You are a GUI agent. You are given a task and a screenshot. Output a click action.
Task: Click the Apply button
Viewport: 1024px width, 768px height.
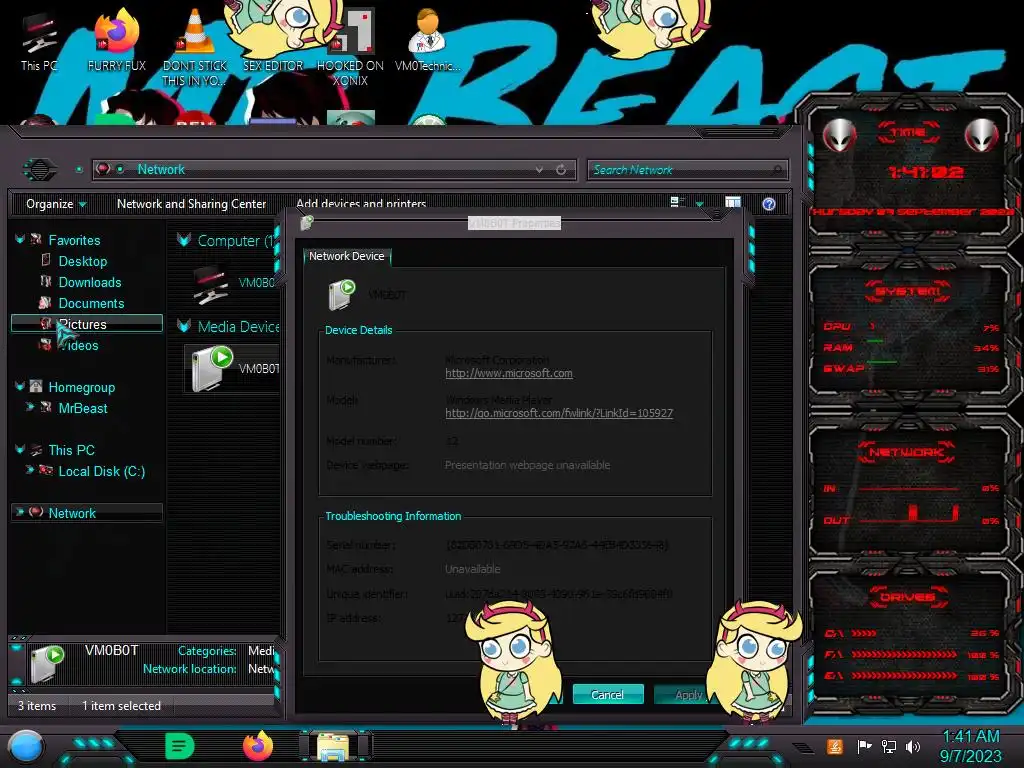[682, 694]
